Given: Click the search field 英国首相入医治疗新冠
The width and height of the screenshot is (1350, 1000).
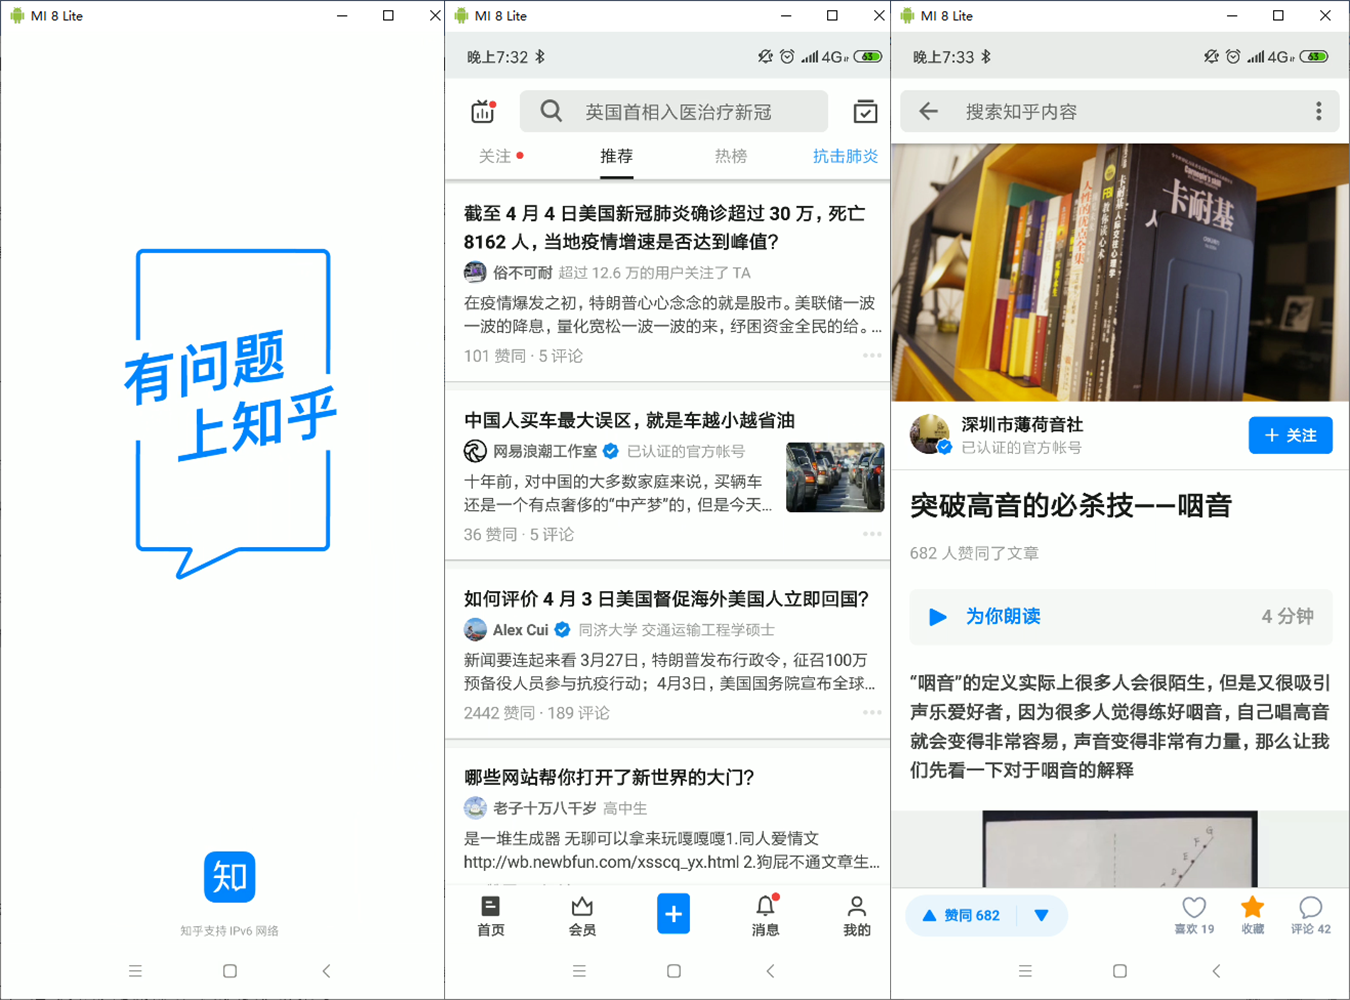Looking at the screenshot, I should click(673, 111).
